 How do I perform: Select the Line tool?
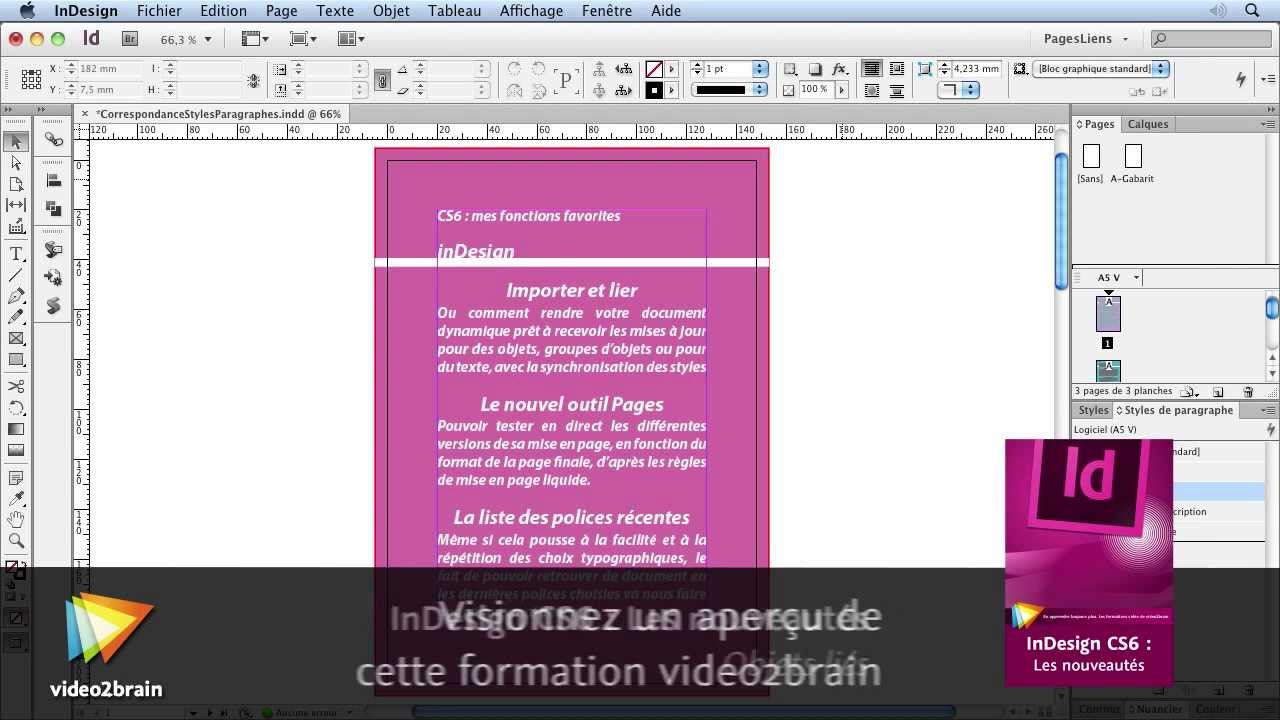pos(16,275)
